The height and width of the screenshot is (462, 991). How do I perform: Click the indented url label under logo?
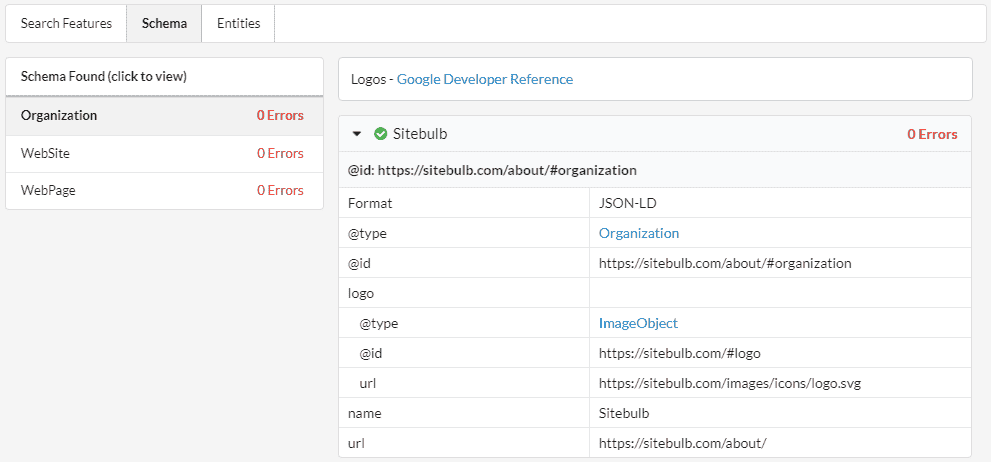coord(368,383)
